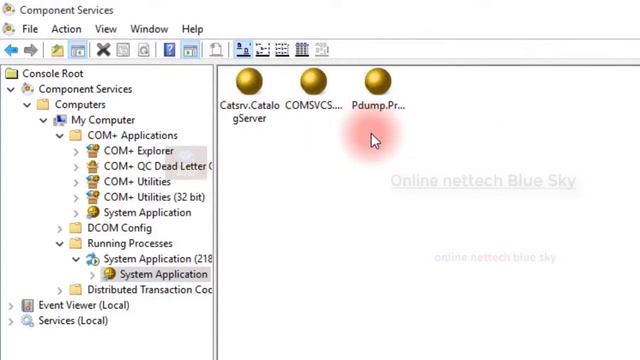The image size is (640, 360).
Task: Click the Export List page icon
Action: coord(216,50)
